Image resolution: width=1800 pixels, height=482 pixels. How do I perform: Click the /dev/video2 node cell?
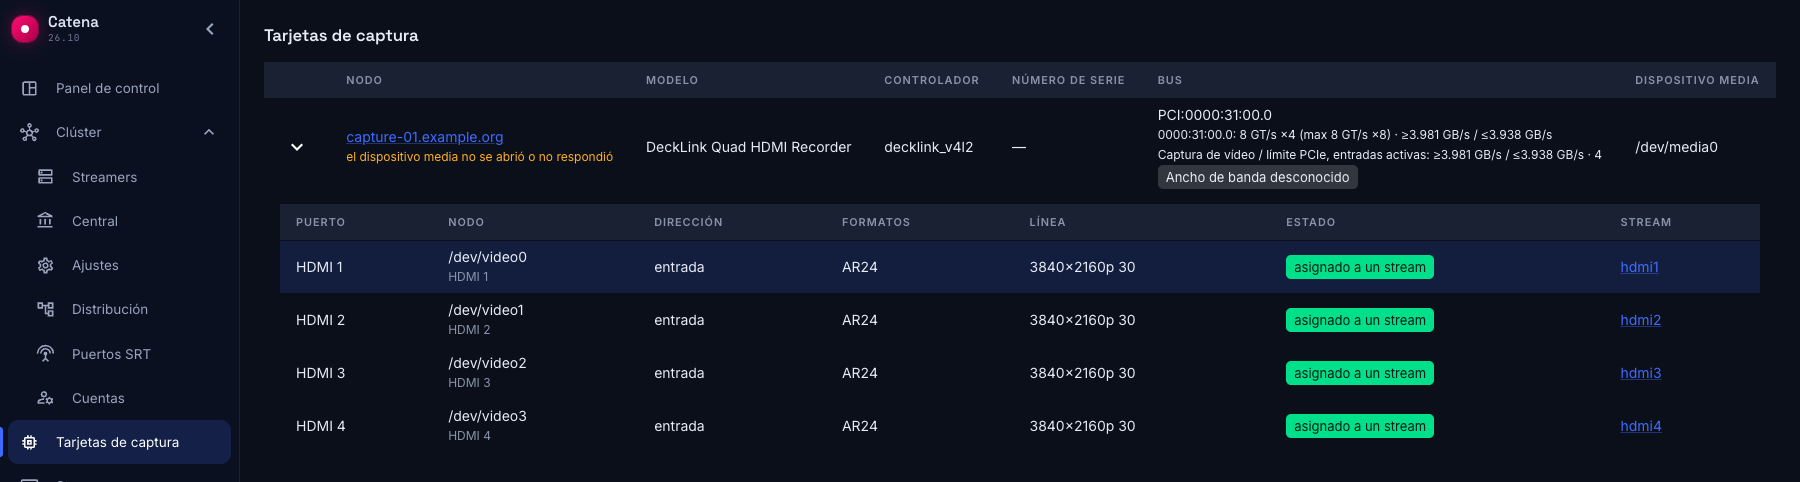click(x=487, y=363)
